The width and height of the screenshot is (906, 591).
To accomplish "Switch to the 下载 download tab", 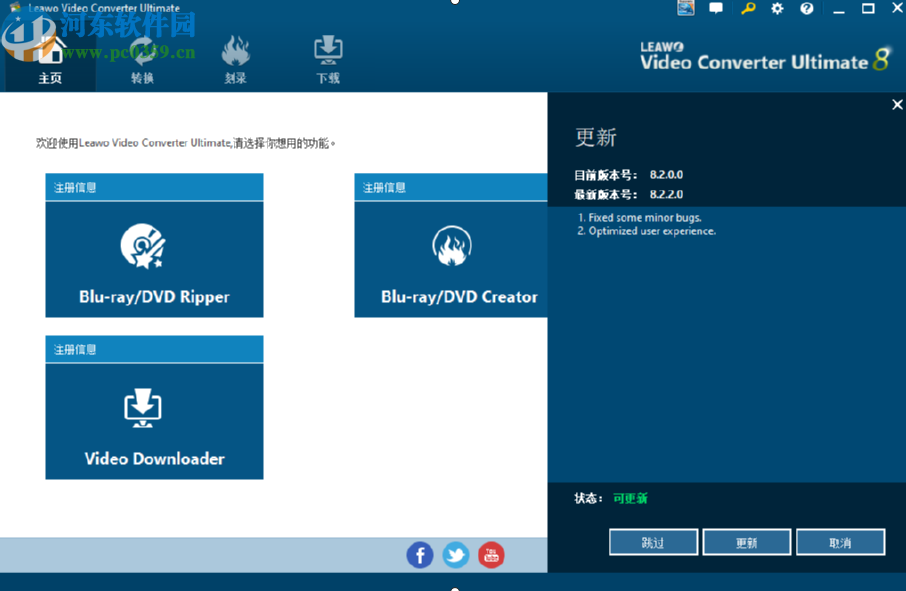I will 328,60.
